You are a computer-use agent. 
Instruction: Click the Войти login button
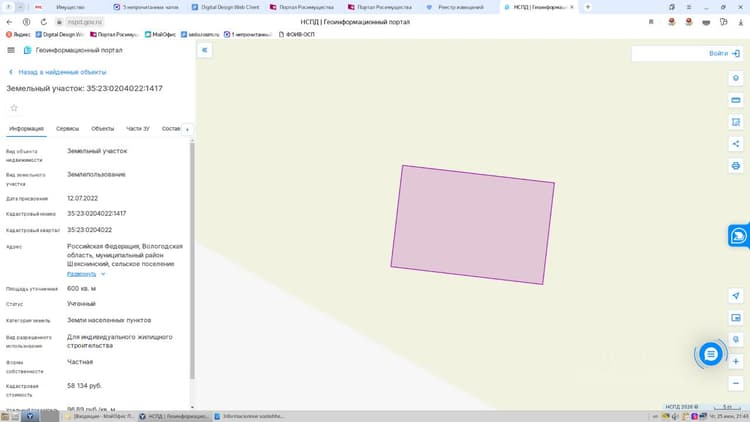(724, 54)
